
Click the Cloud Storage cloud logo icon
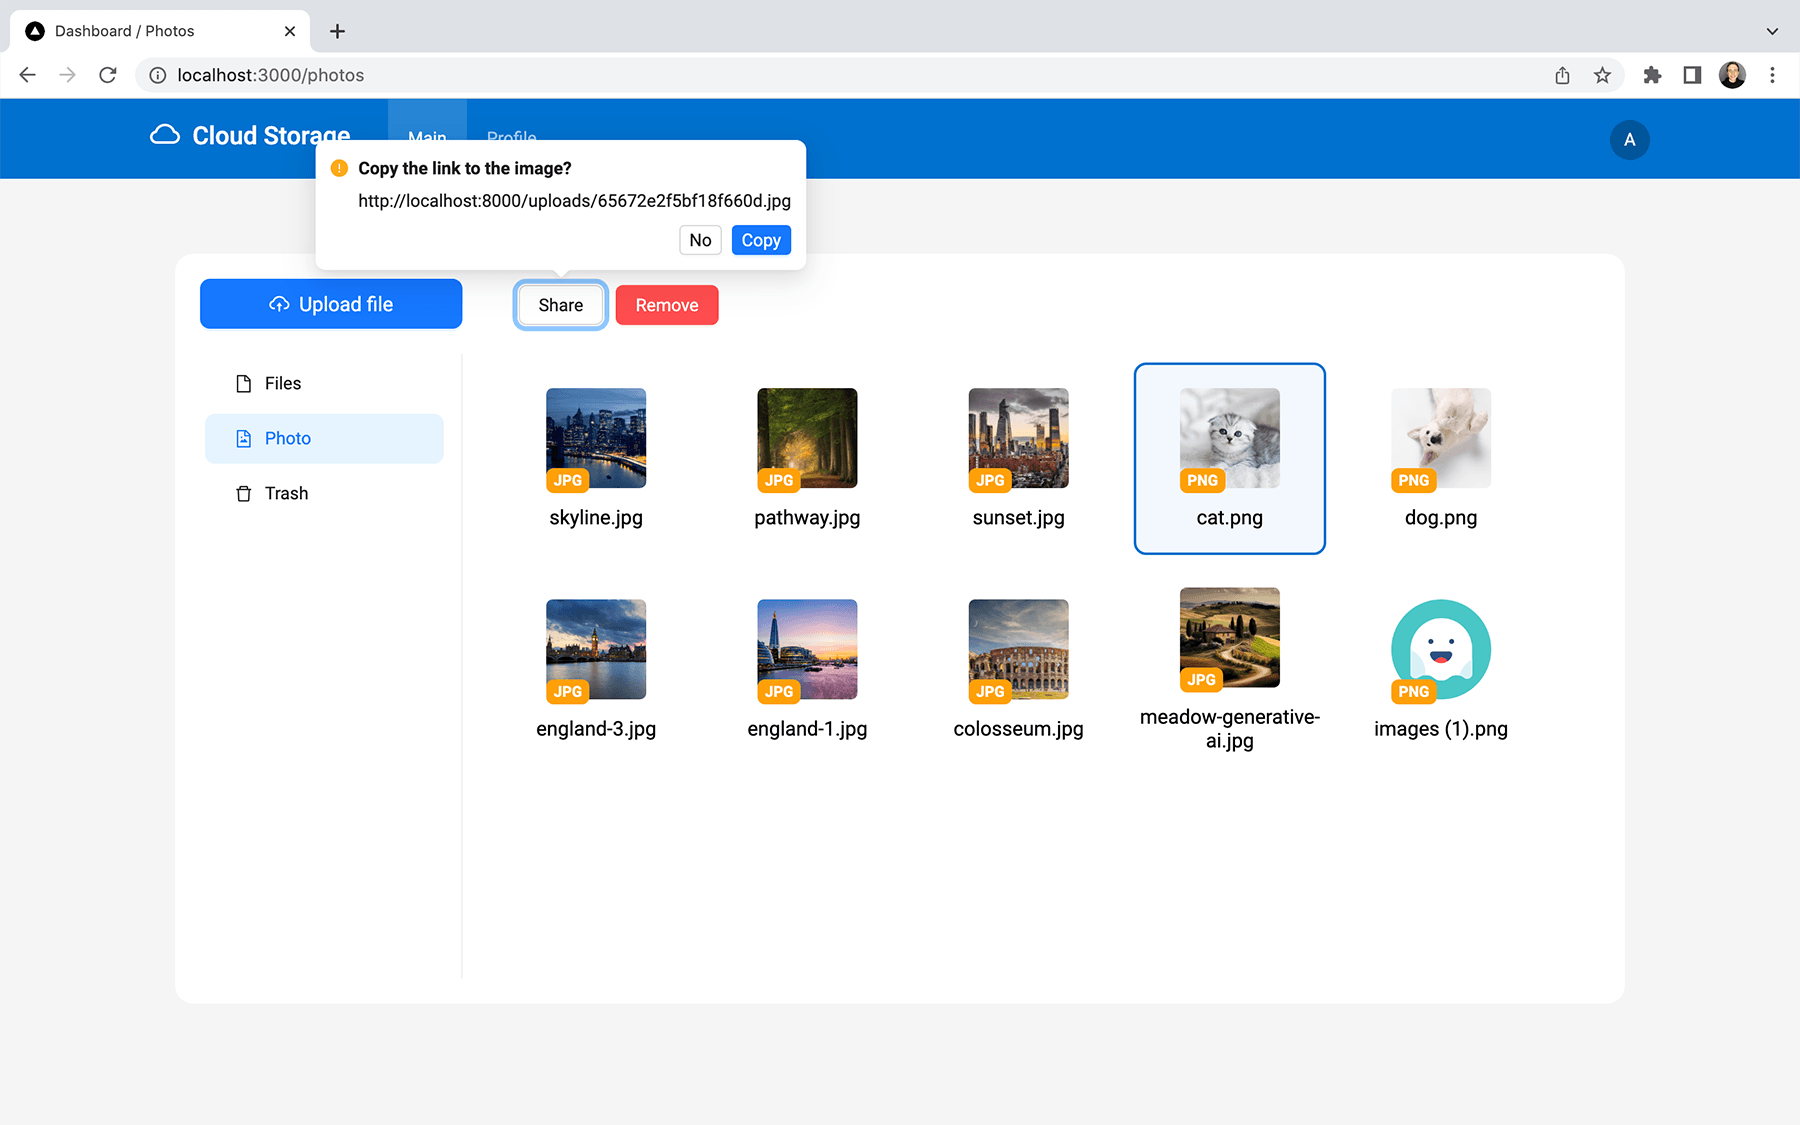coord(165,135)
